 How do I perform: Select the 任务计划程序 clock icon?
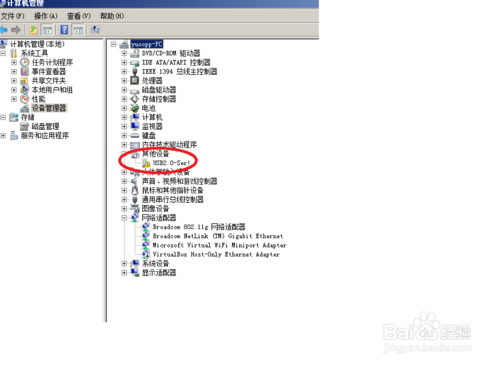24,62
